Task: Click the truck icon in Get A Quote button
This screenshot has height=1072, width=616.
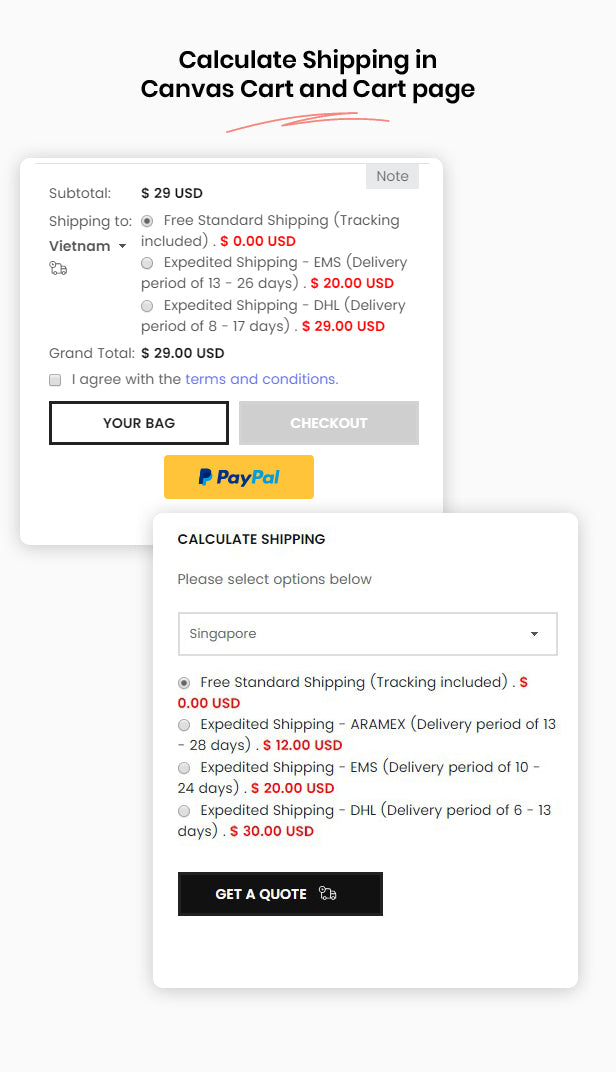Action: pos(327,894)
